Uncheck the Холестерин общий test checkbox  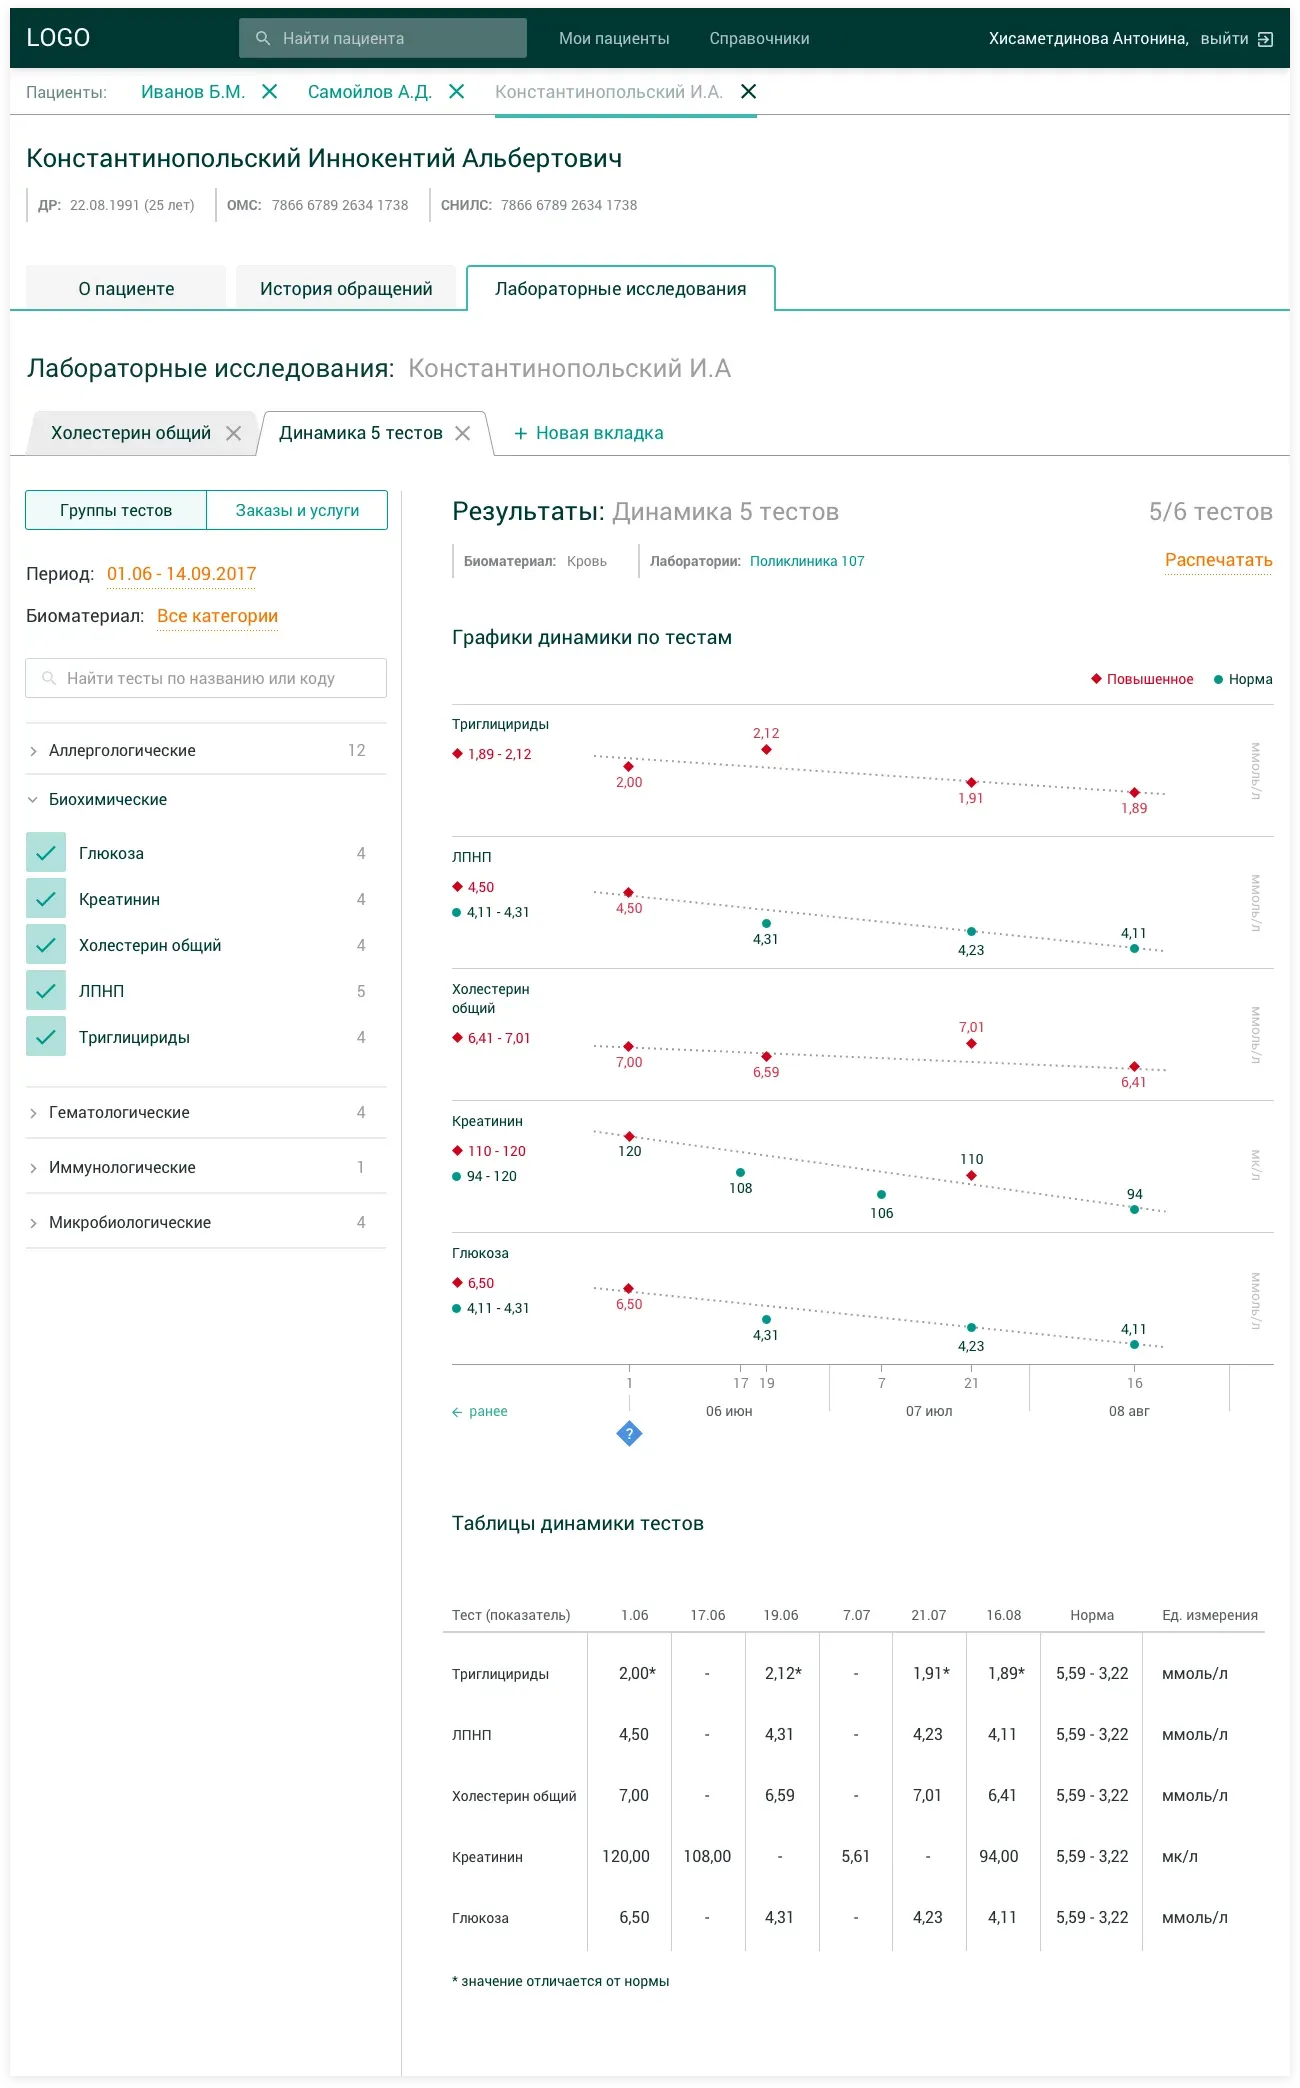tap(46, 945)
